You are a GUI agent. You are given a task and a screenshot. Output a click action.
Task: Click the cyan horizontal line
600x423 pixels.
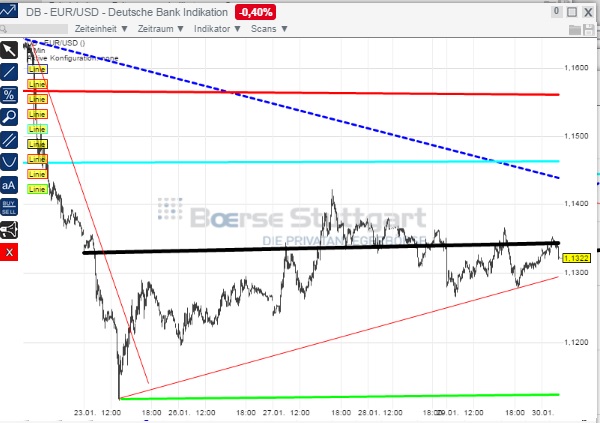291,162
